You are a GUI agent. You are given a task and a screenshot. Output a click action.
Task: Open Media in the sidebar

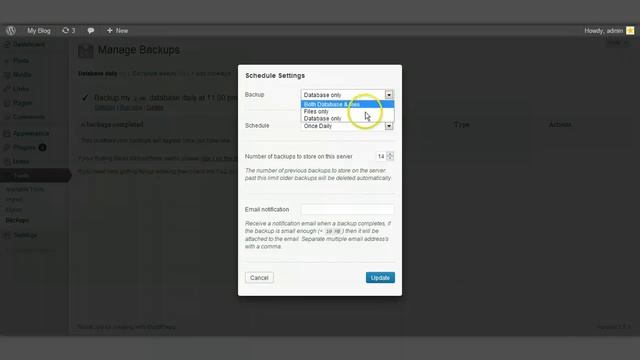22,75
